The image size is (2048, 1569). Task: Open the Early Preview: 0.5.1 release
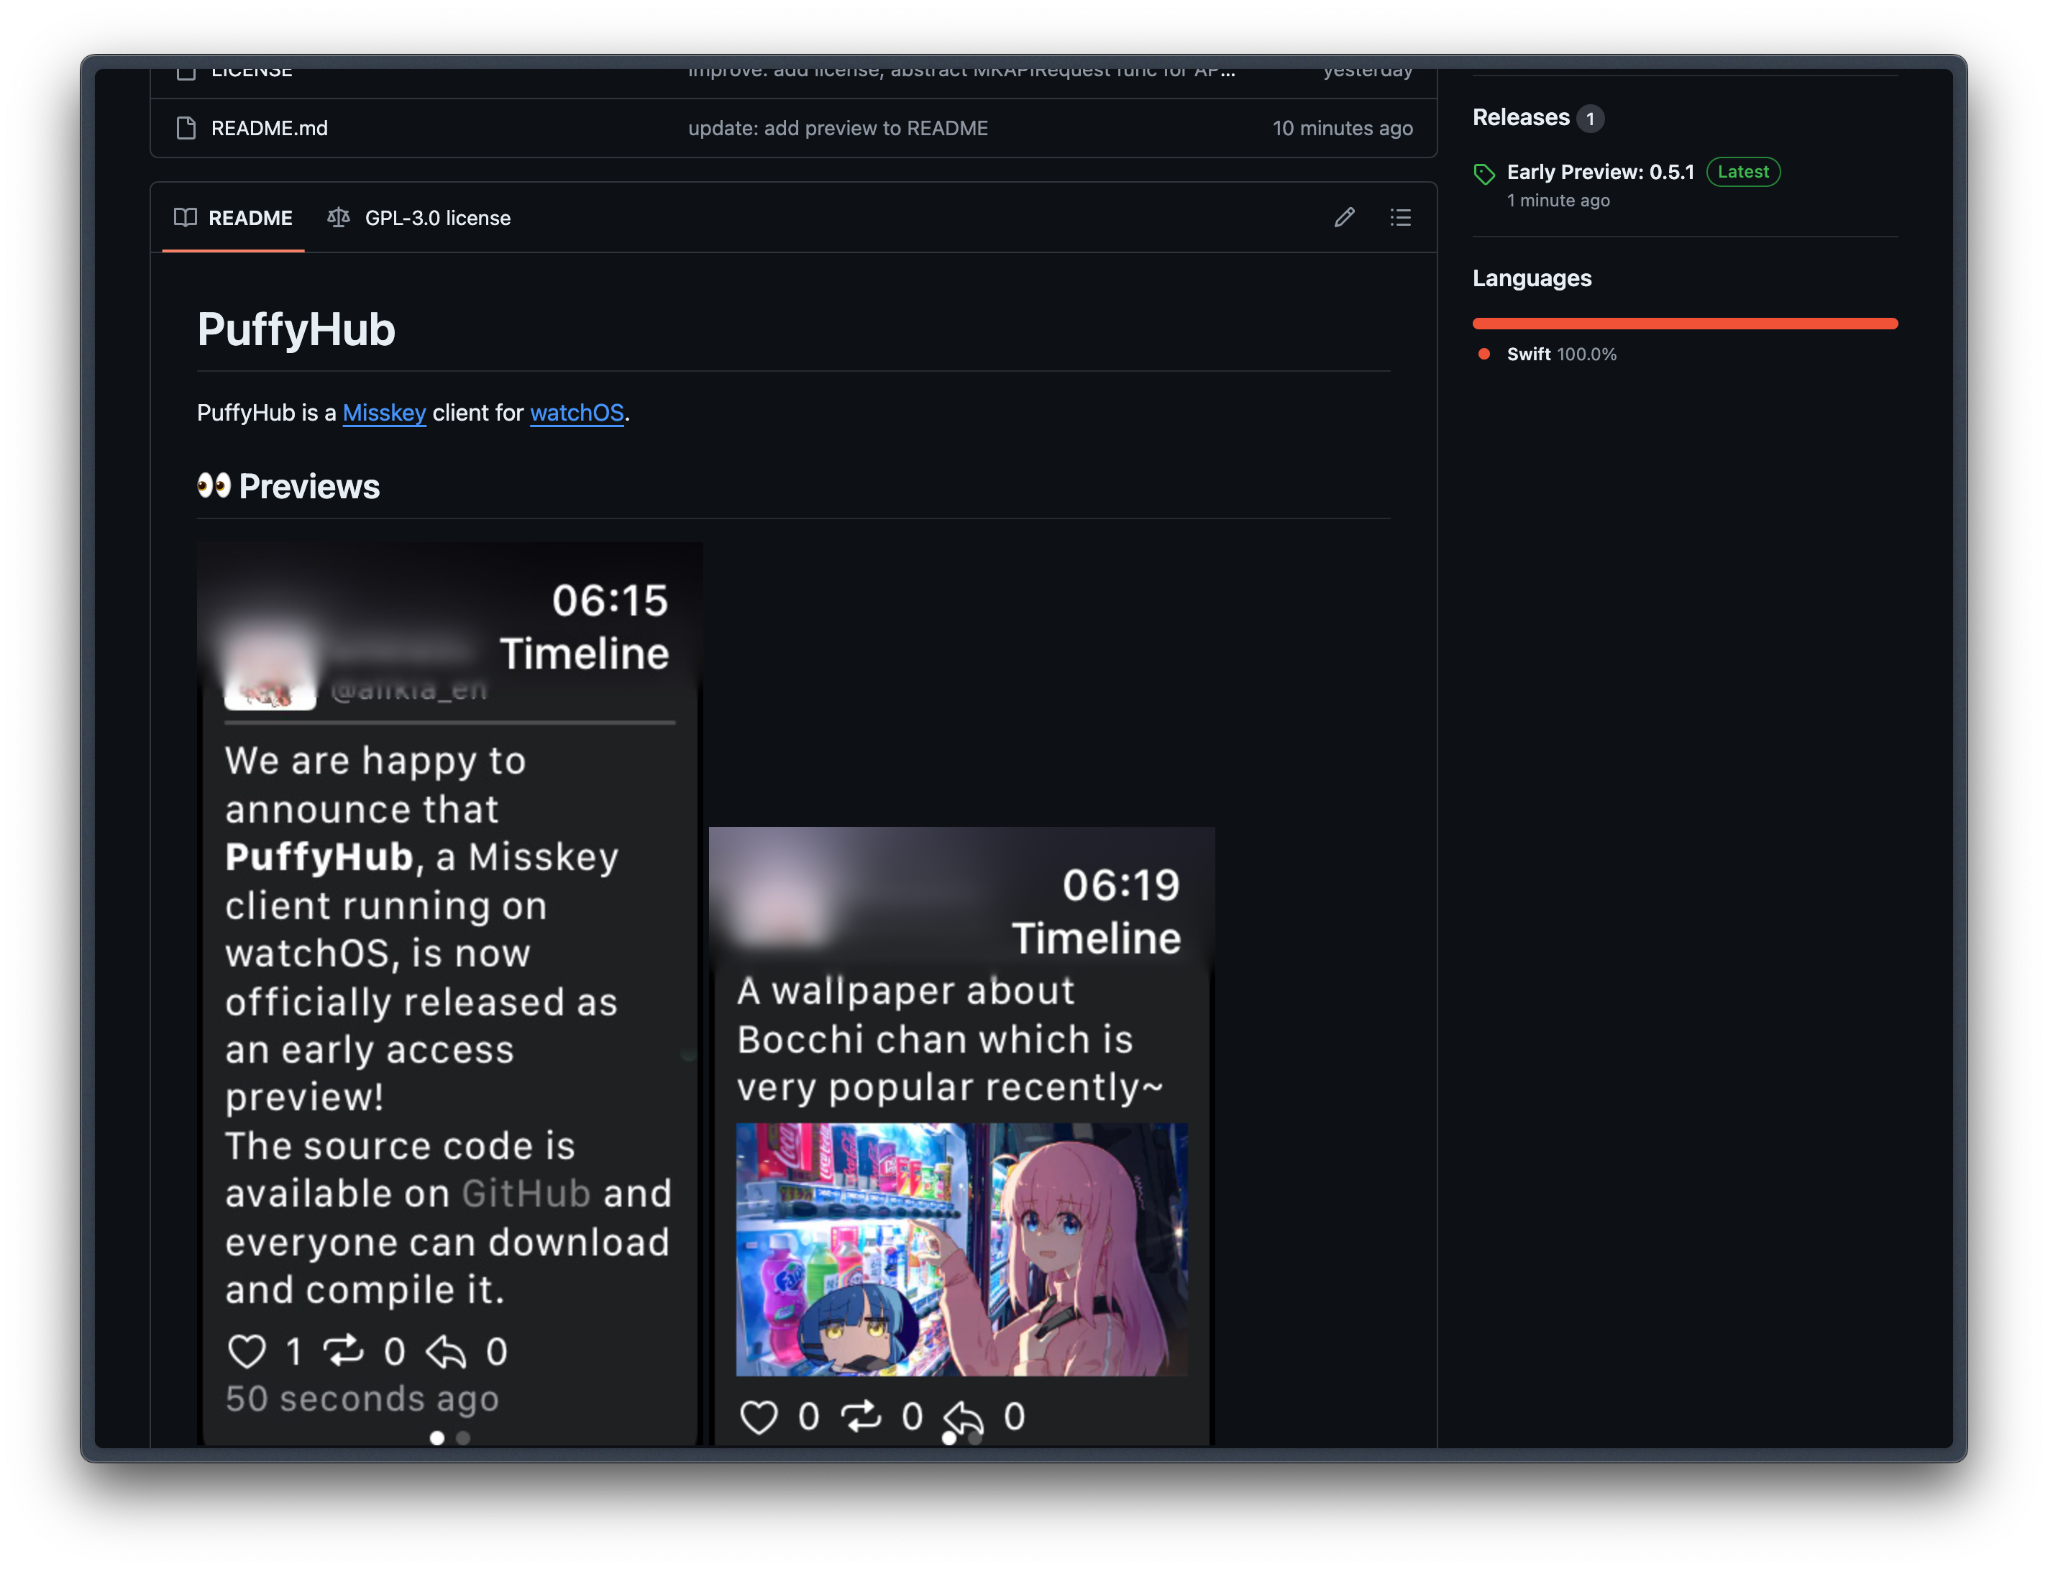[x=1600, y=172]
